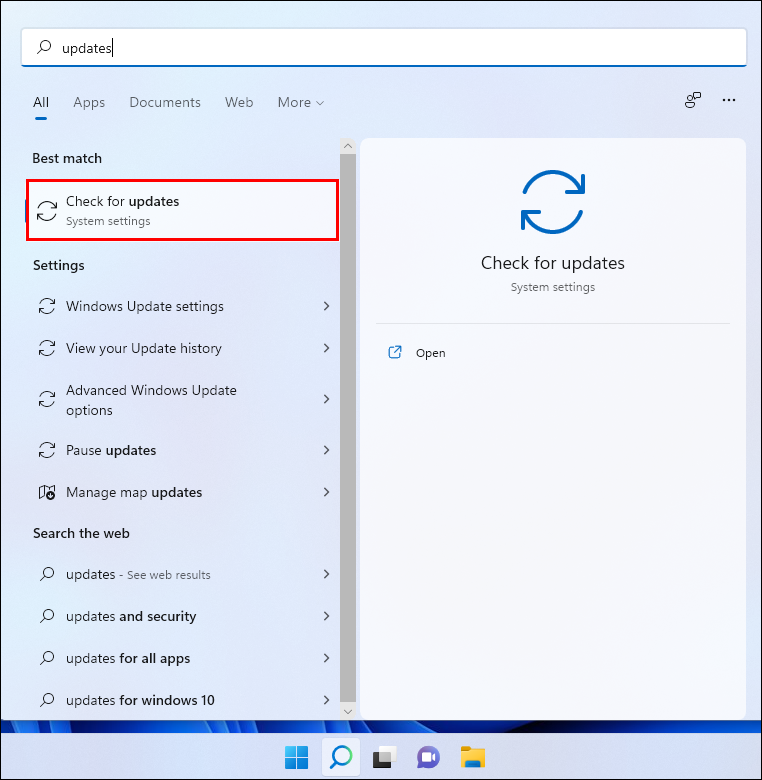Click Open in the preview pane
Screen dimensions: 762x780
(431, 353)
